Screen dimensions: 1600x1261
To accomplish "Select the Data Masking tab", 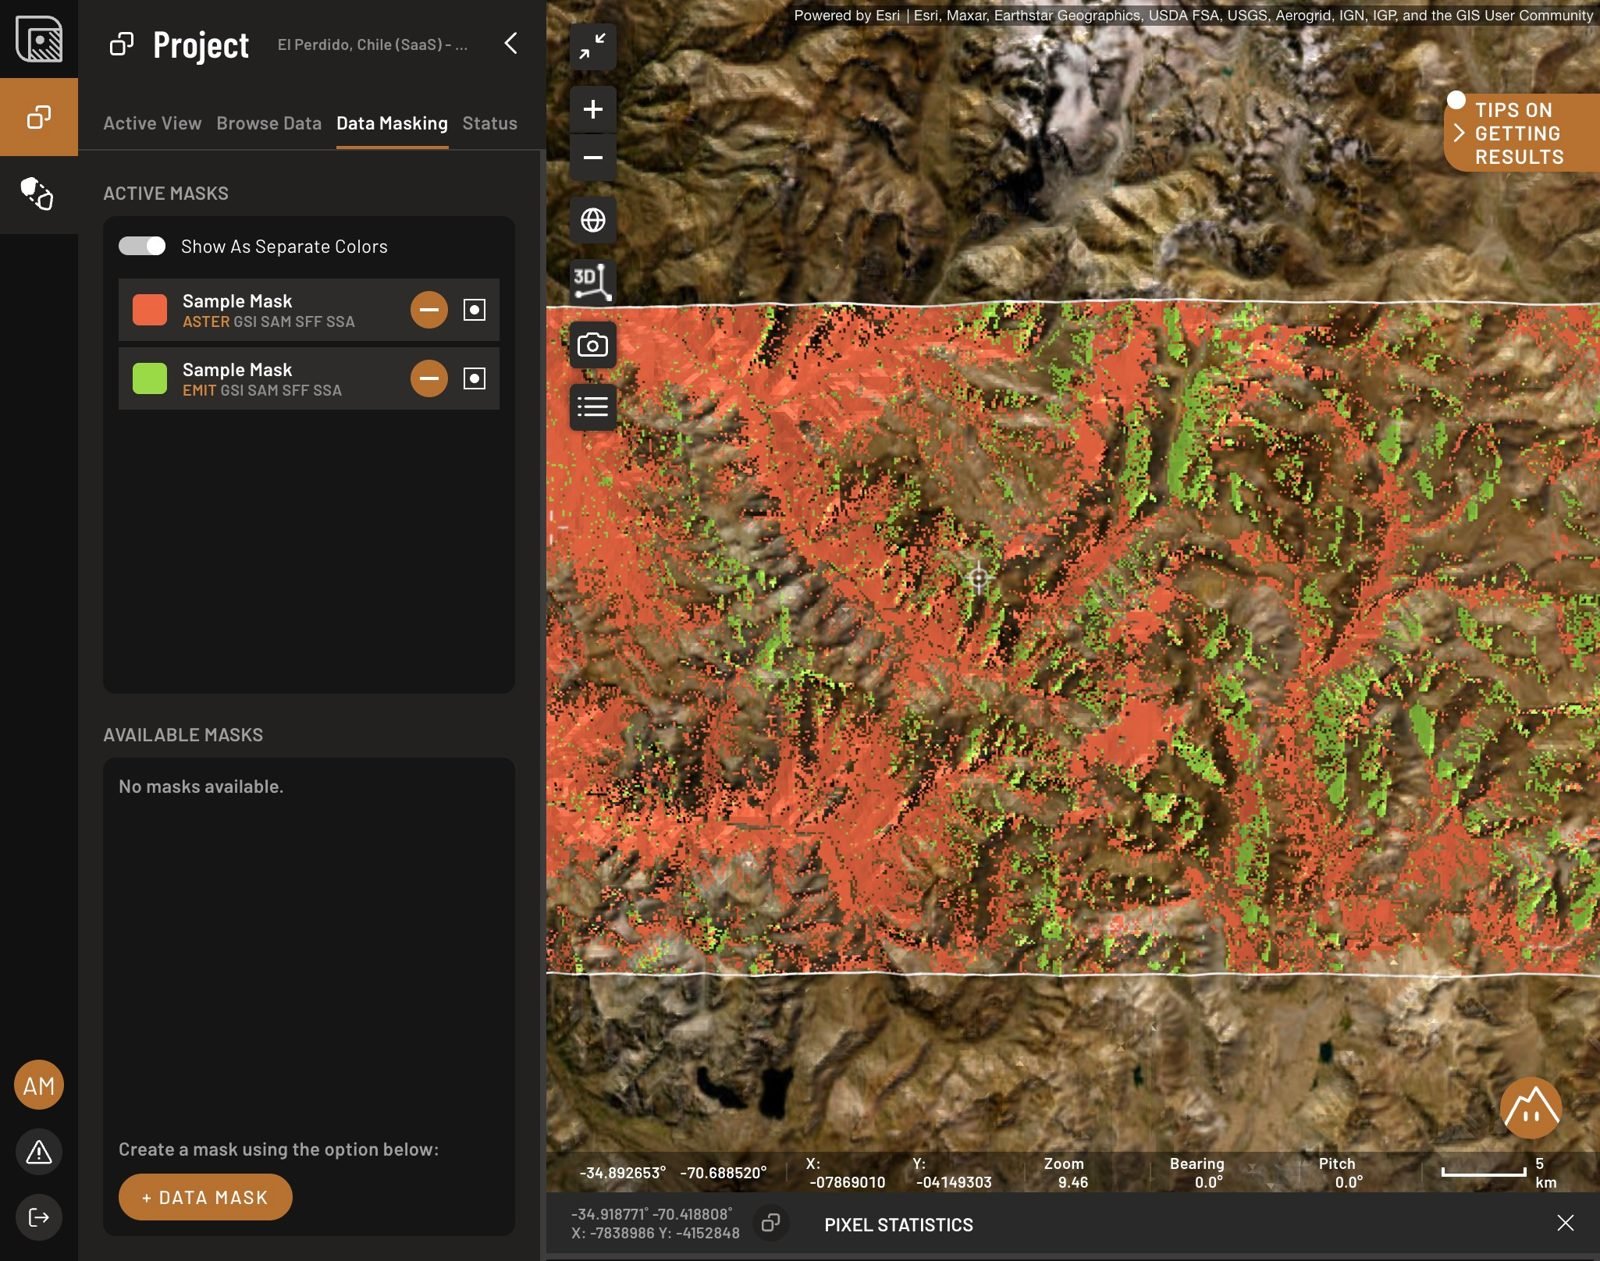I will pyautogui.click(x=392, y=123).
